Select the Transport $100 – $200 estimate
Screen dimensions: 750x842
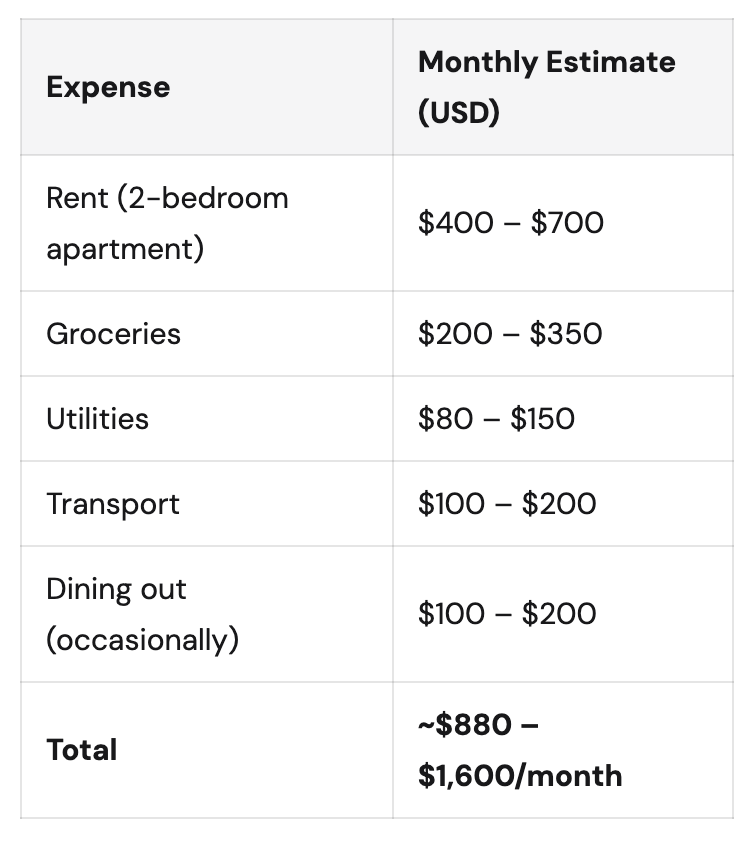click(x=507, y=503)
